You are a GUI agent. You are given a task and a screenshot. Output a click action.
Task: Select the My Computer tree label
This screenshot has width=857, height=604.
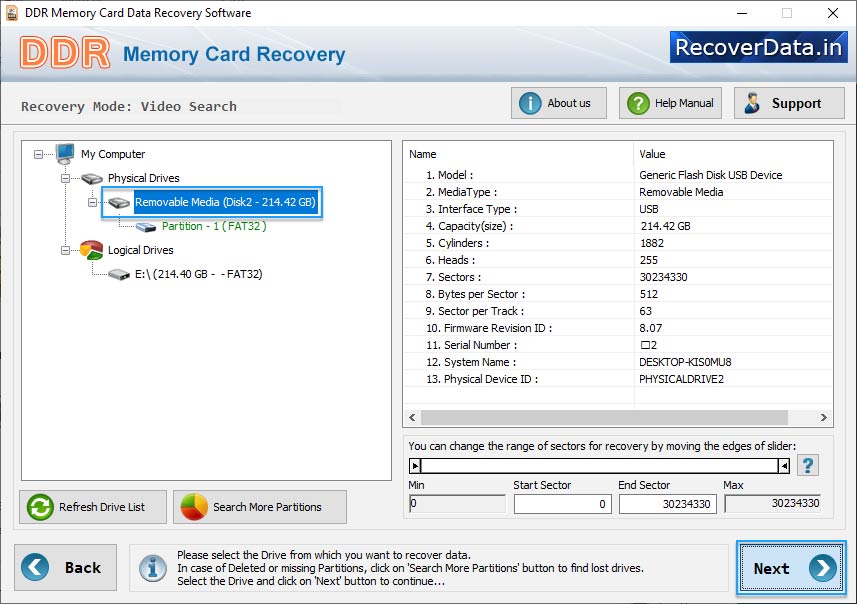[x=113, y=154]
